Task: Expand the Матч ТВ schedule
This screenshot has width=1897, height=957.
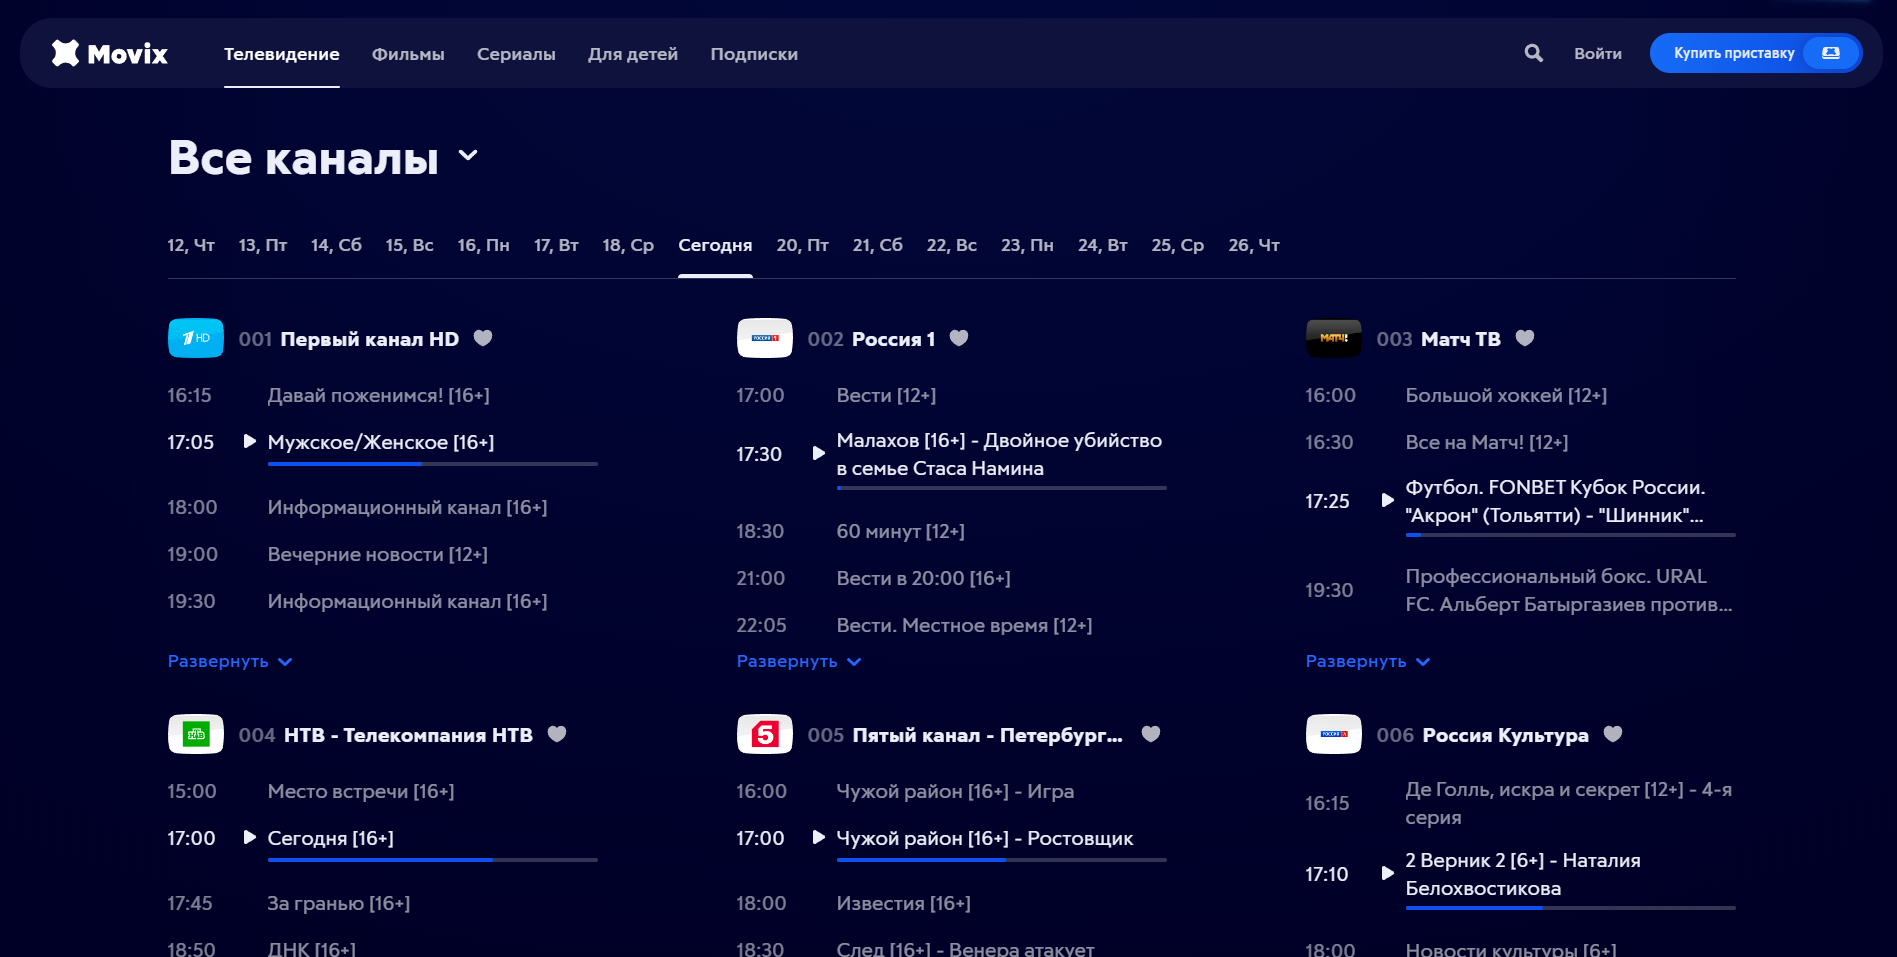Action: 1368,661
